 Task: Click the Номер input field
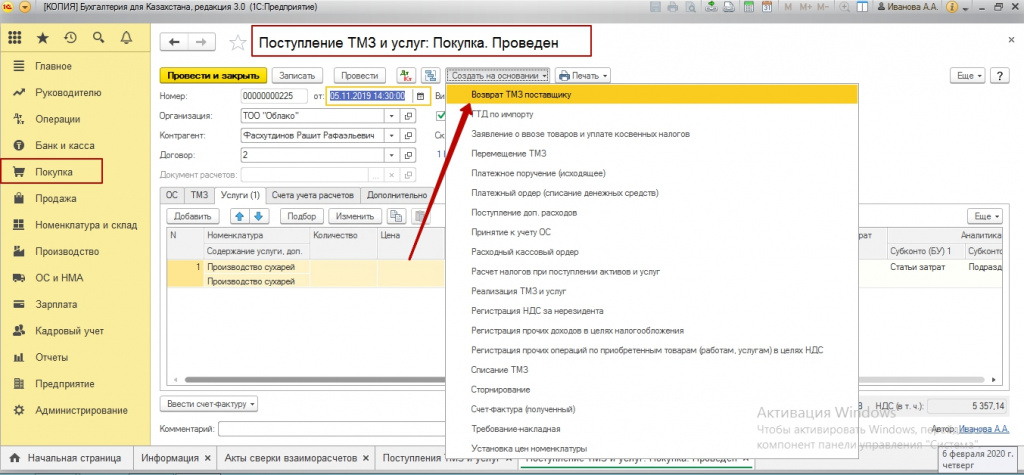pos(274,96)
